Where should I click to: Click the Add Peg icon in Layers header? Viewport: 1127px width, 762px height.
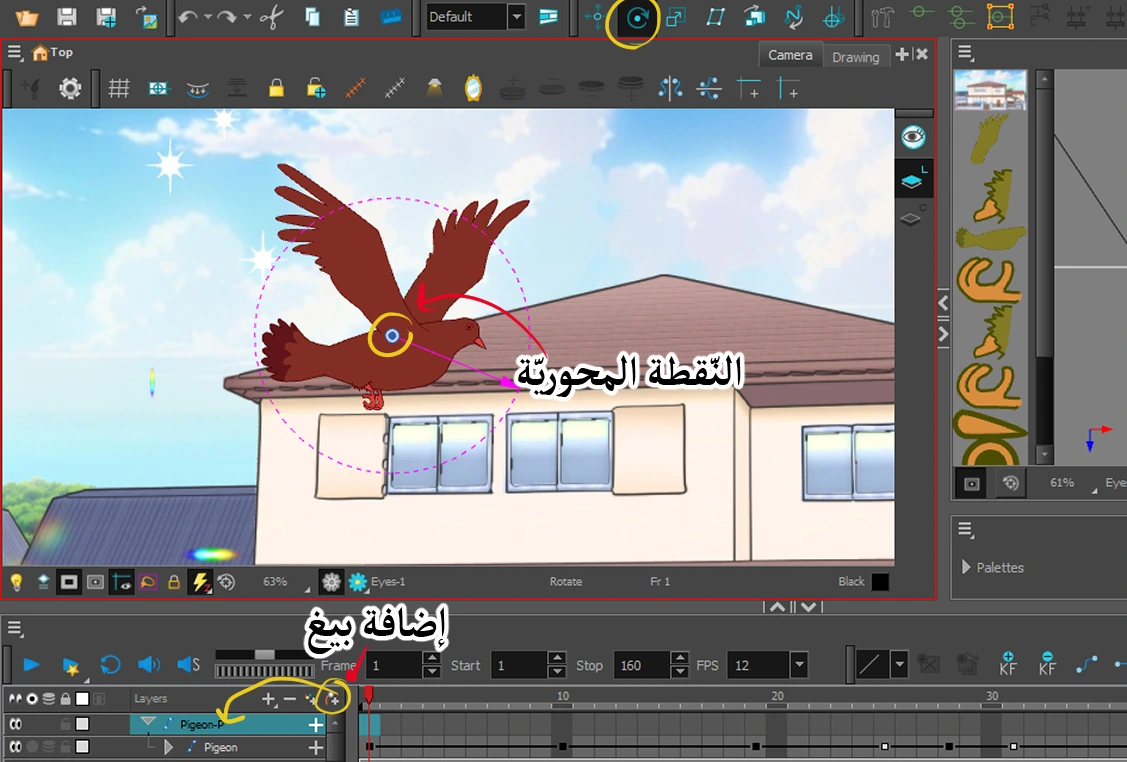333,699
